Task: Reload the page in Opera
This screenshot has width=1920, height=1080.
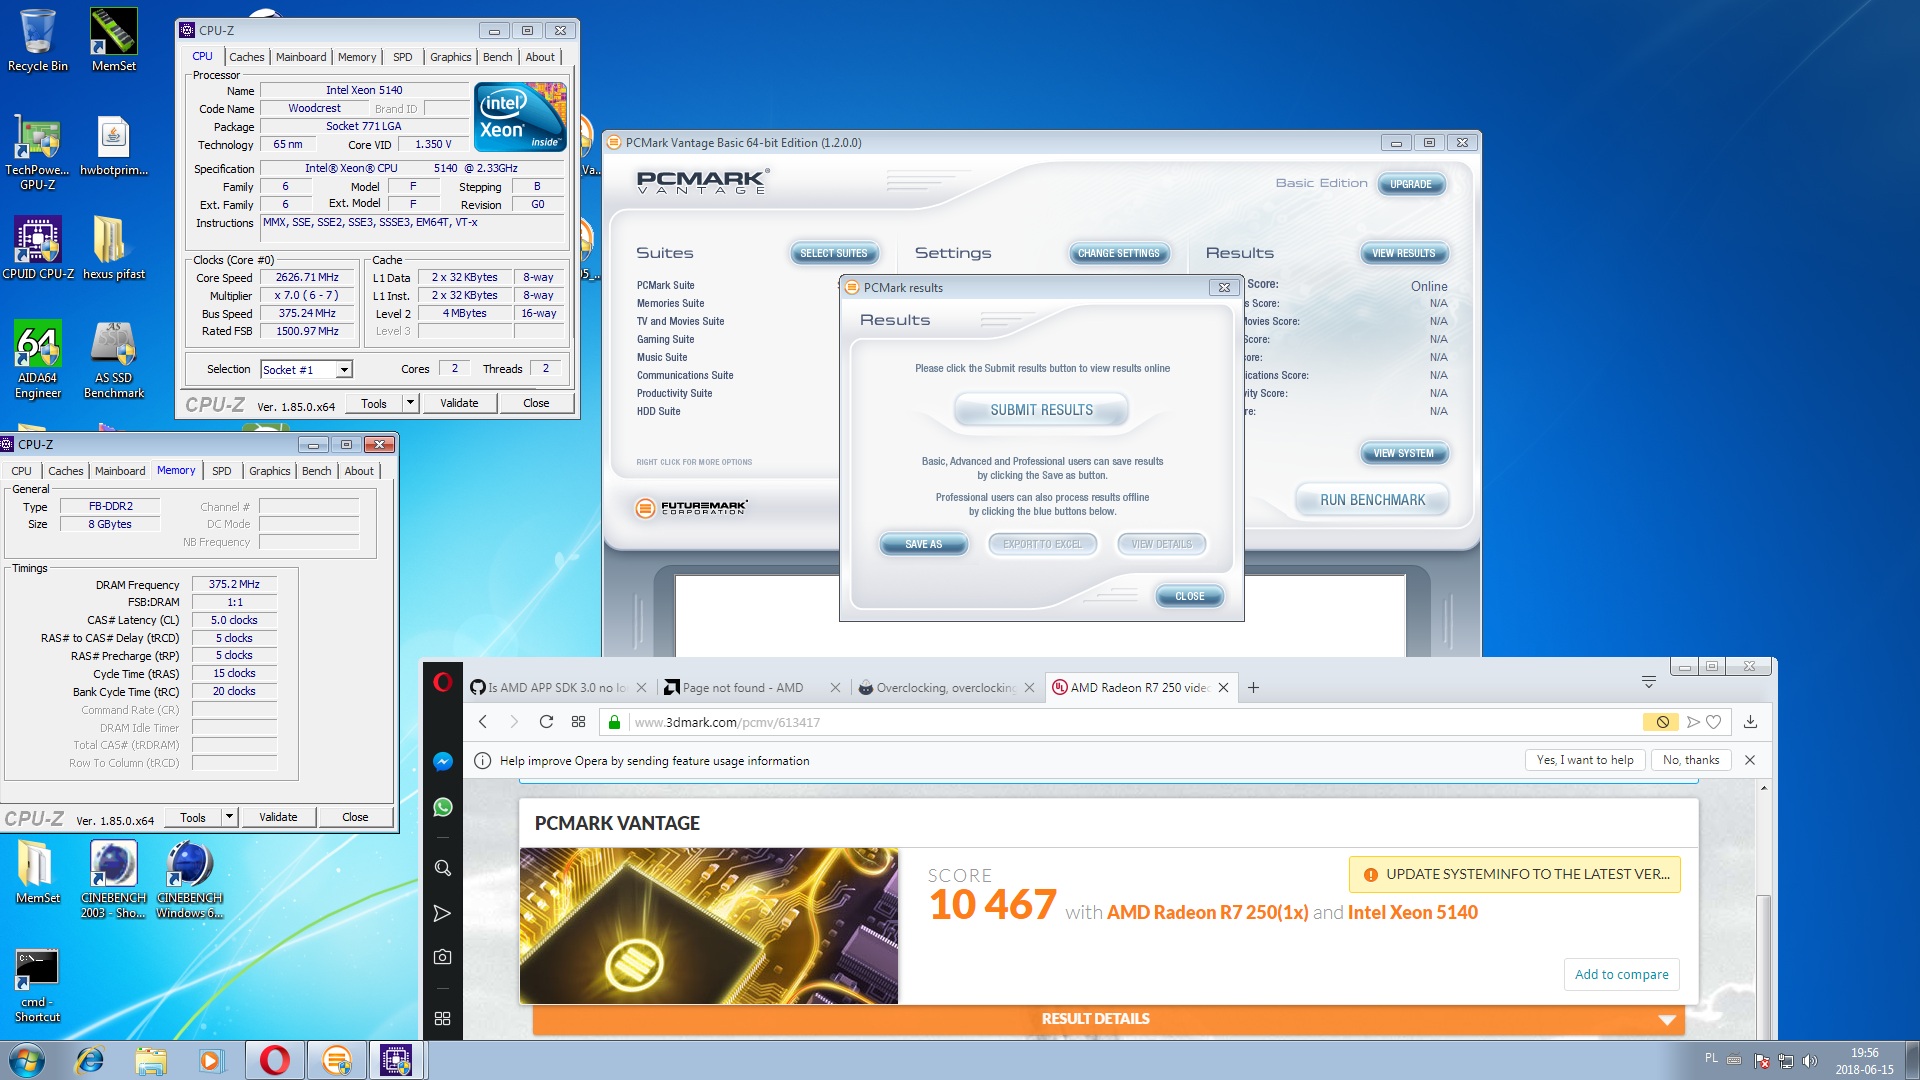Action: (x=546, y=722)
